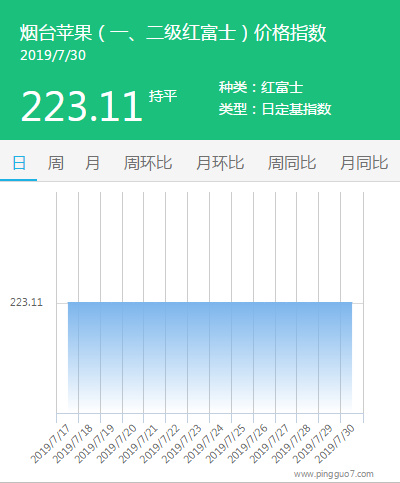400x483 pixels.
Task: Click the x-axis label 2019/7/23
Action: click(x=183, y=444)
